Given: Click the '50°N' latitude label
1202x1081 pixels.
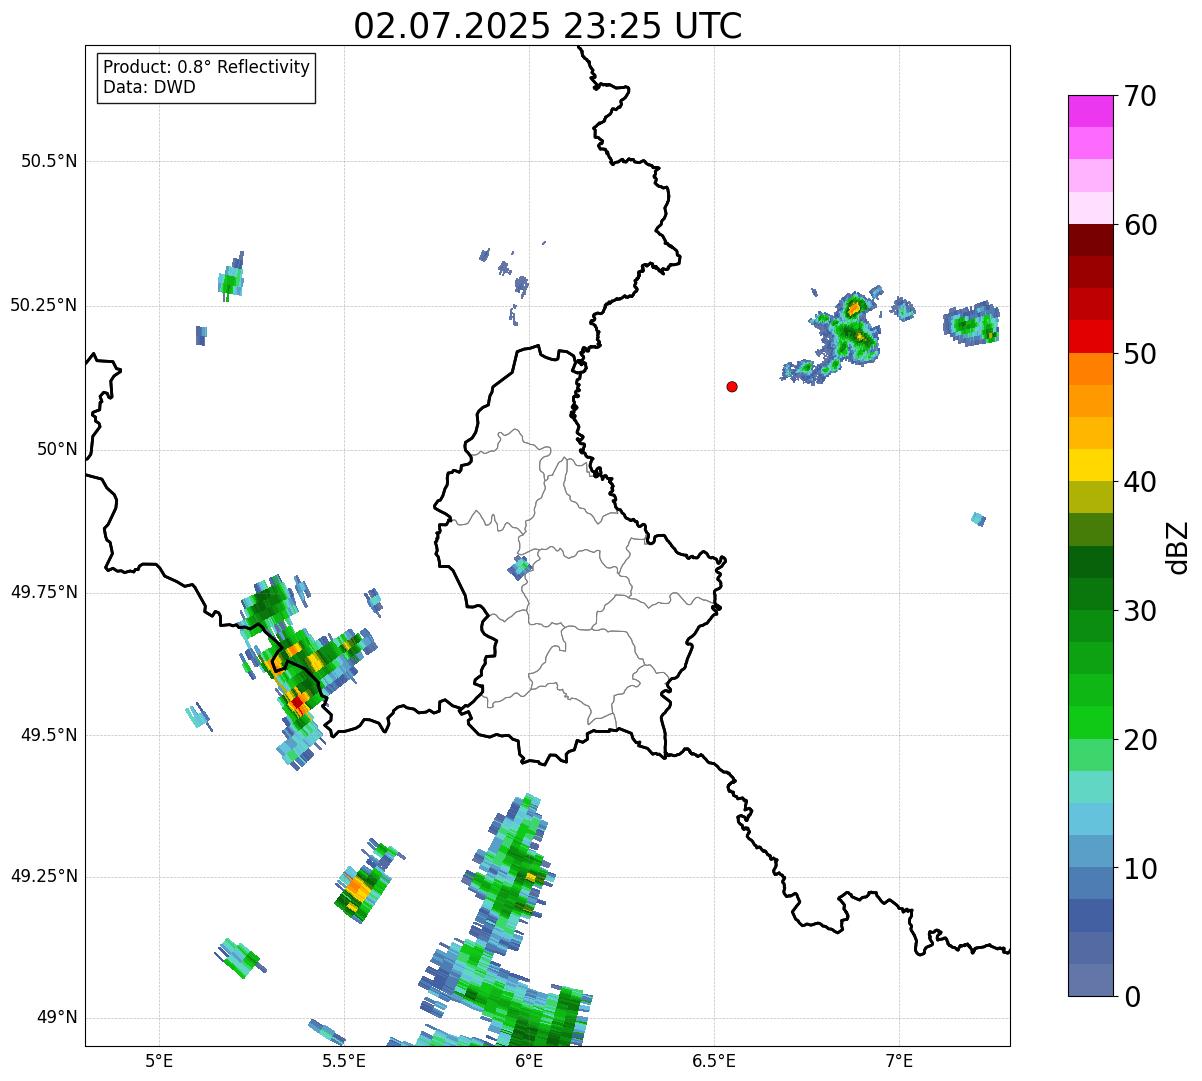Looking at the screenshot, I should (x=57, y=449).
